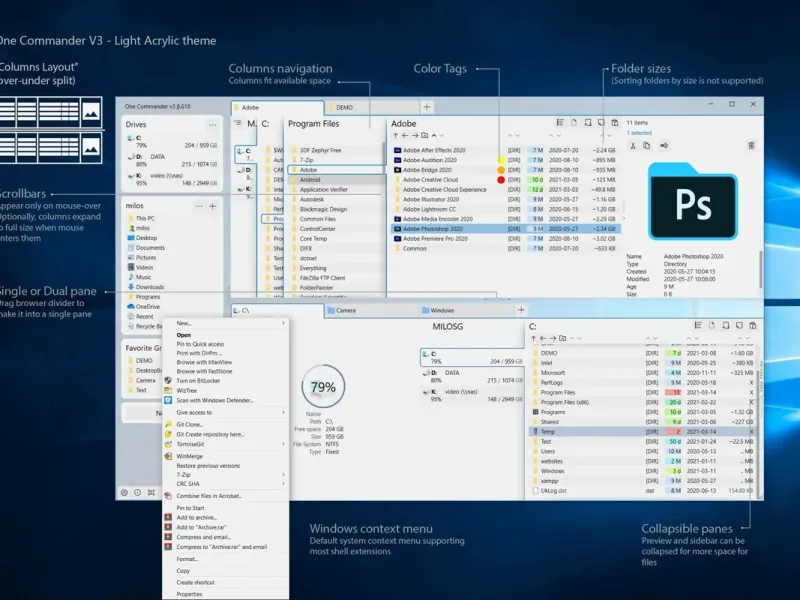Switch to the DEMO tab
Image resolution: width=800 pixels, height=600 pixels.
coord(371,108)
